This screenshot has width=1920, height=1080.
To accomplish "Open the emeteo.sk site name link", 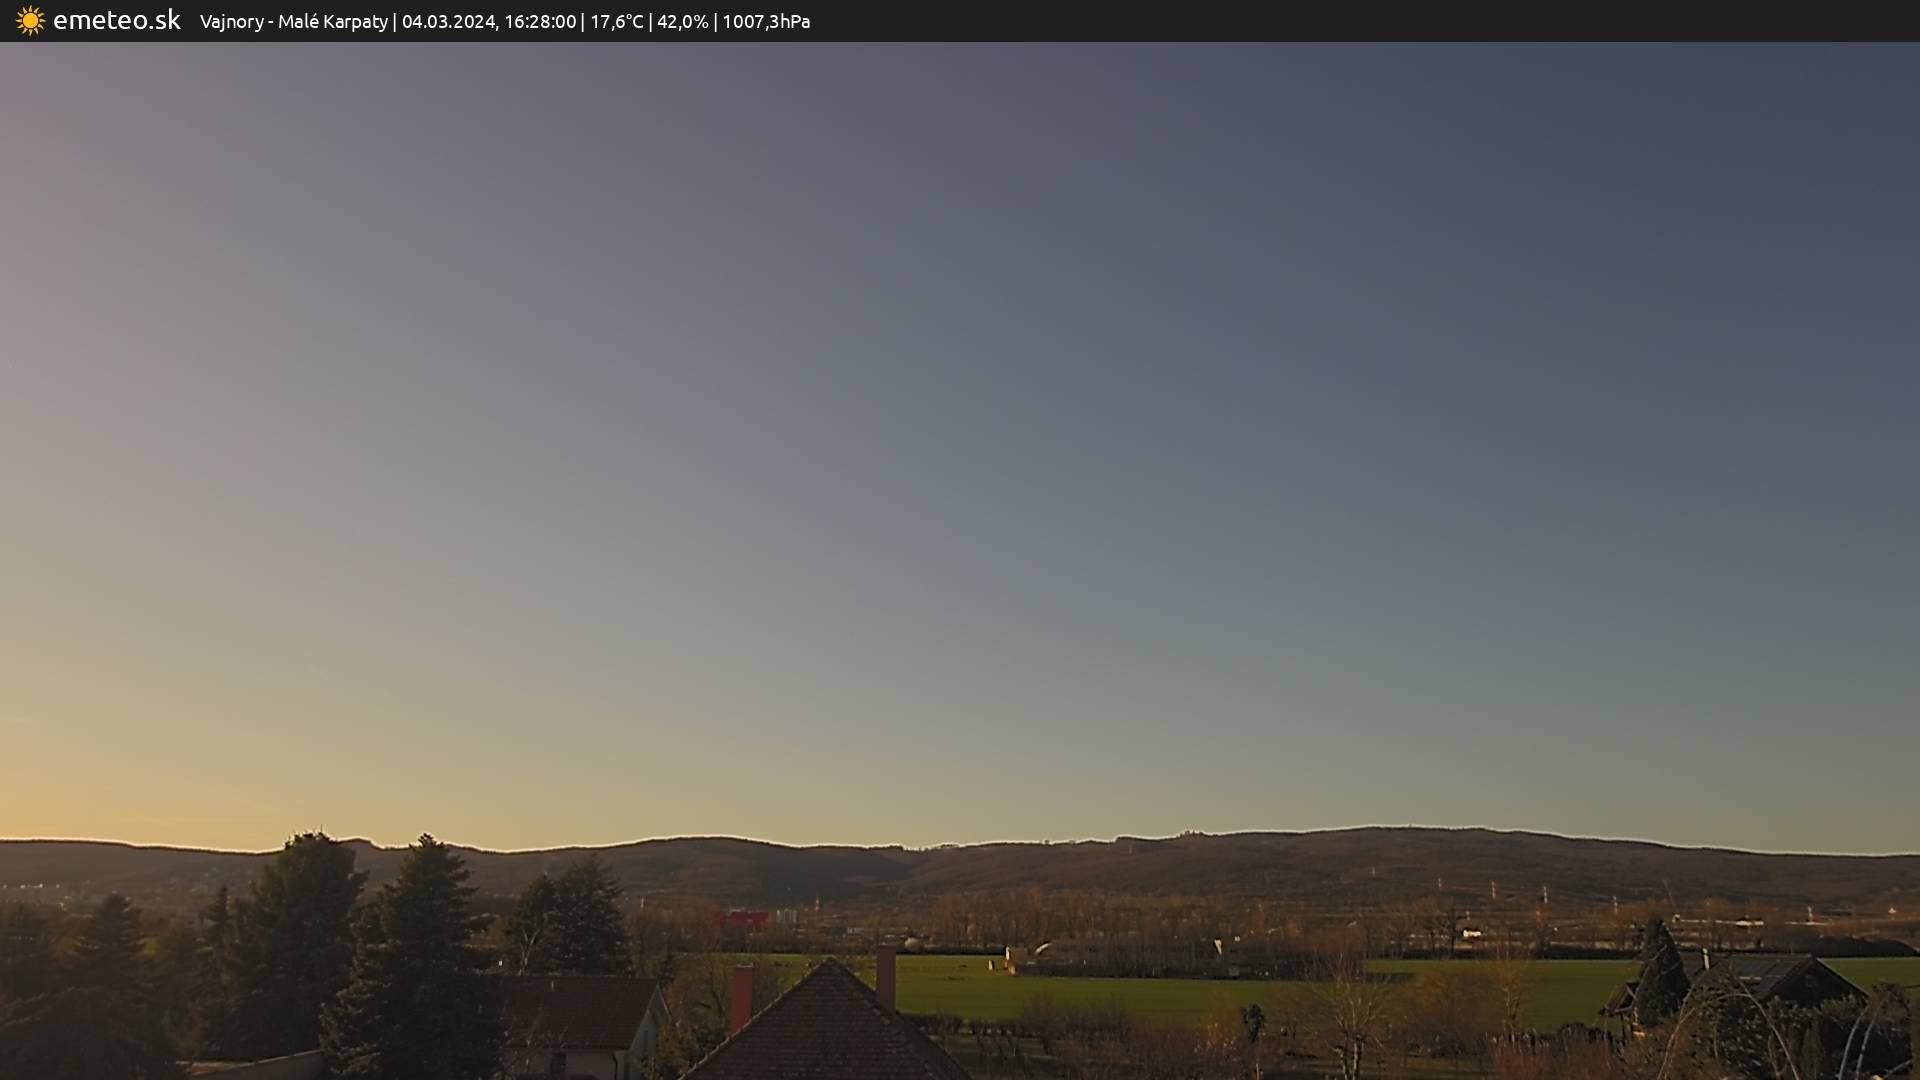I will (x=116, y=21).
